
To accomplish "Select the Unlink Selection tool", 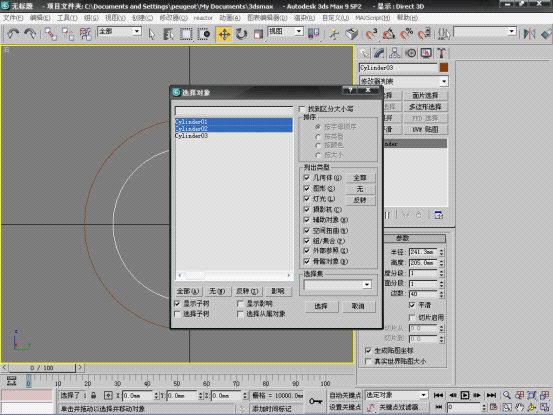I will click(x=68, y=34).
